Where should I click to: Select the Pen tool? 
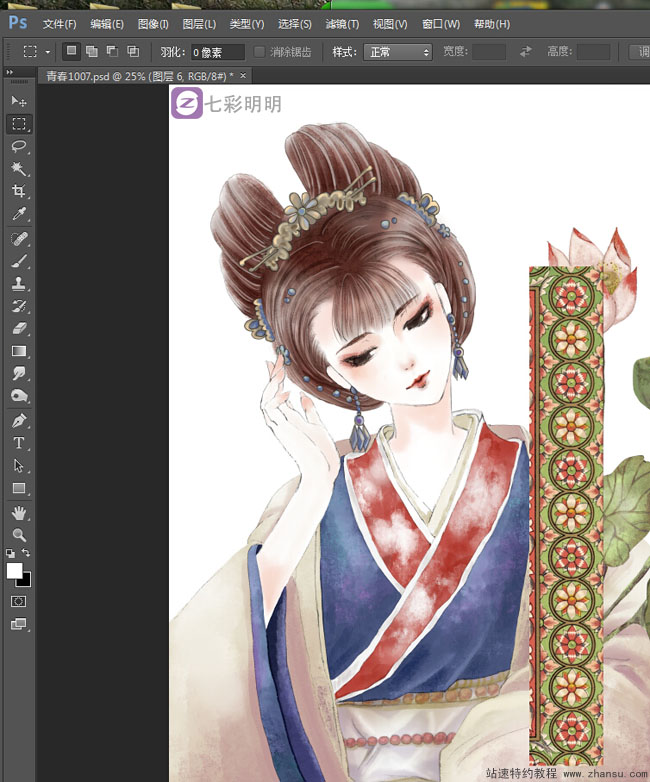(19, 421)
